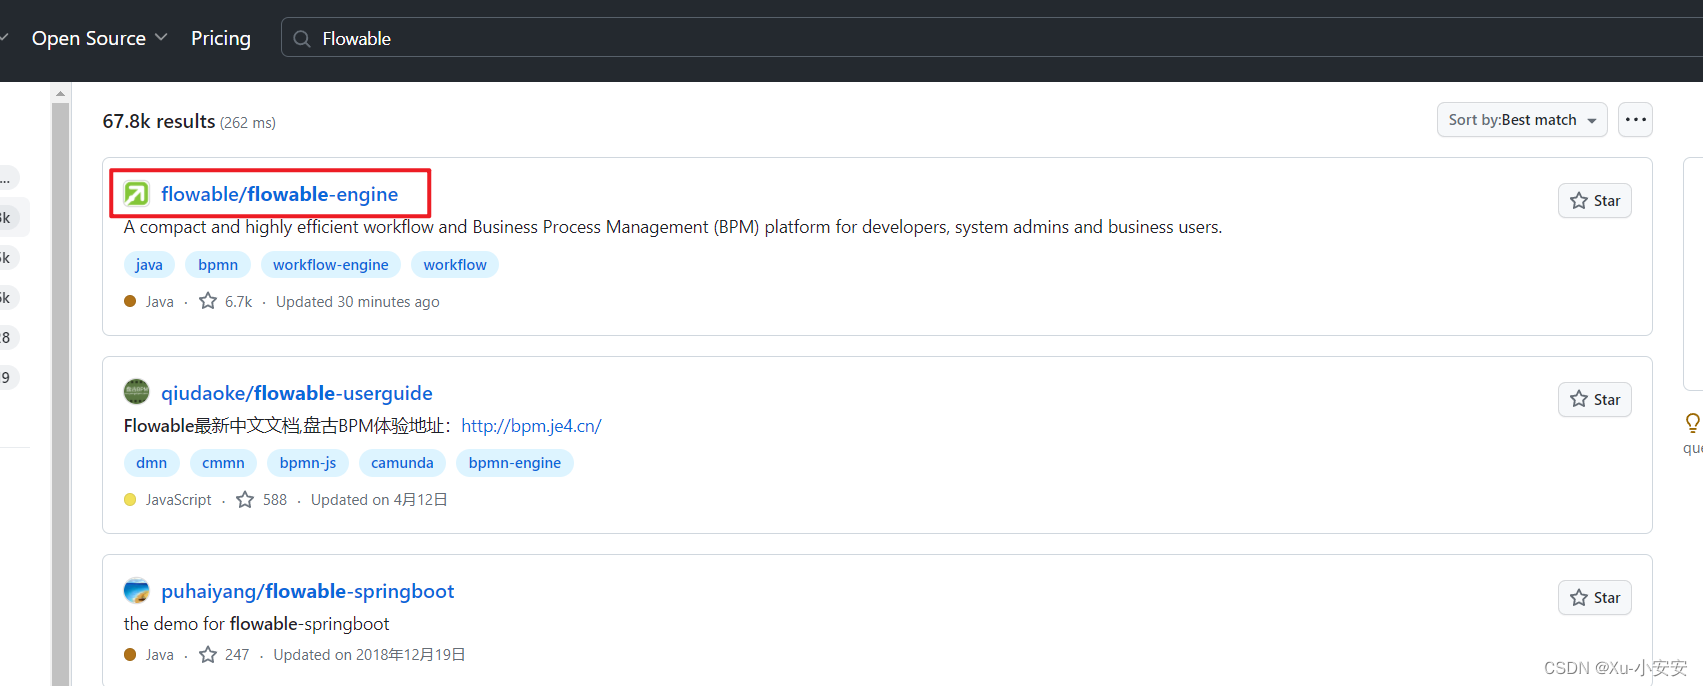Click the Updated 30 minutes ago text

point(358,302)
